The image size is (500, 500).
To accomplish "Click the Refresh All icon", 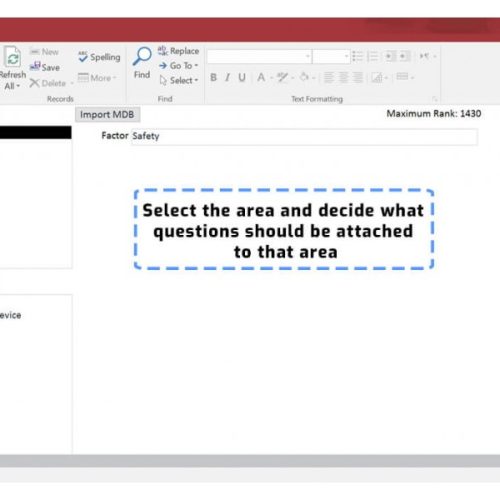I will click(x=13, y=57).
